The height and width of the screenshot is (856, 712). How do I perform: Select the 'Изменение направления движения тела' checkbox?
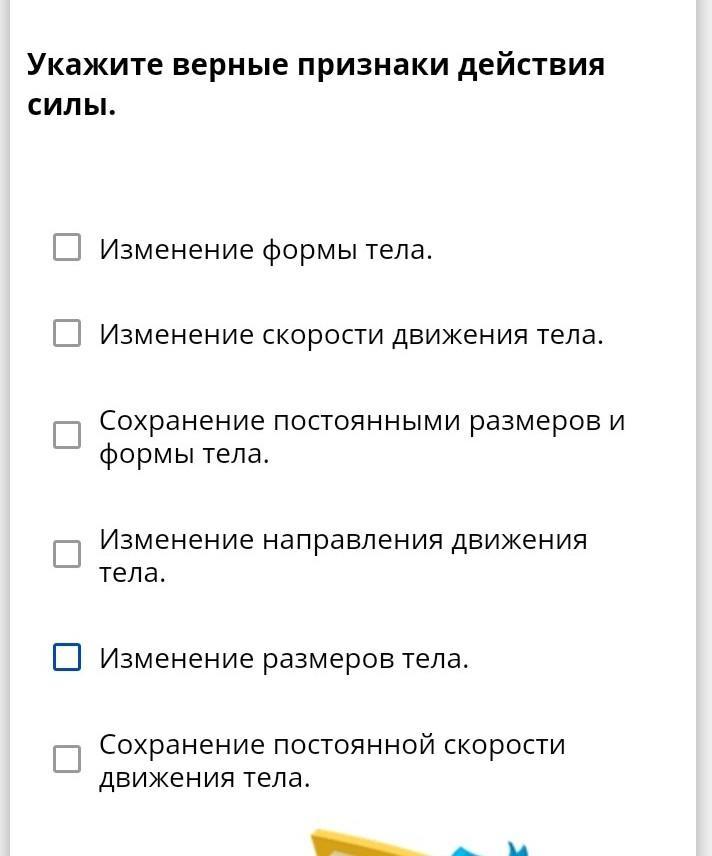(67, 554)
